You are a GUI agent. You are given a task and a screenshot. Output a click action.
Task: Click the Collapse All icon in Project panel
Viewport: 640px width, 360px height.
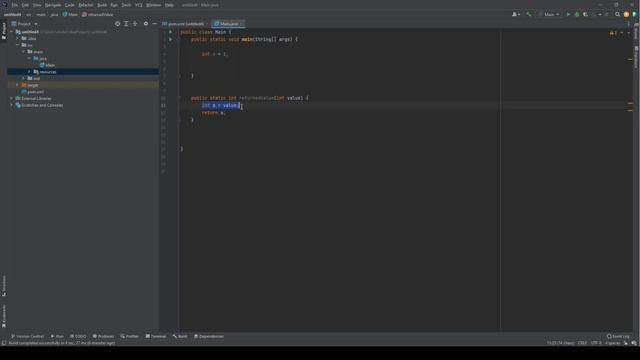click(x=135, y=24)
